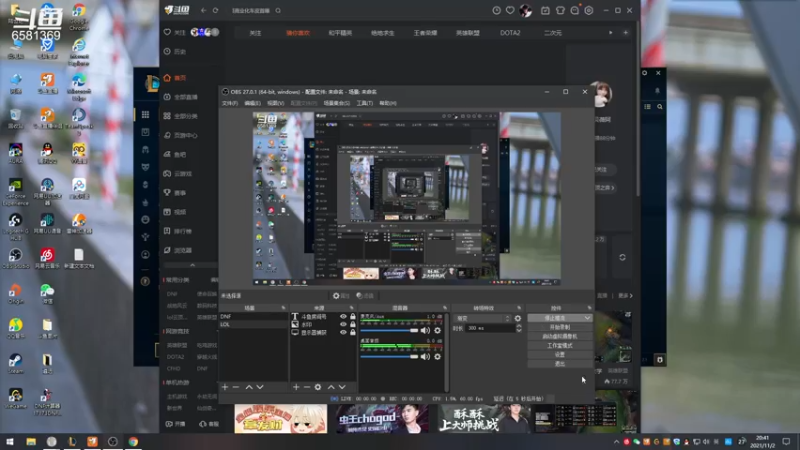Move scene down in the scenes panel
This screenshot has height=450, width=800.
point(260,387)
